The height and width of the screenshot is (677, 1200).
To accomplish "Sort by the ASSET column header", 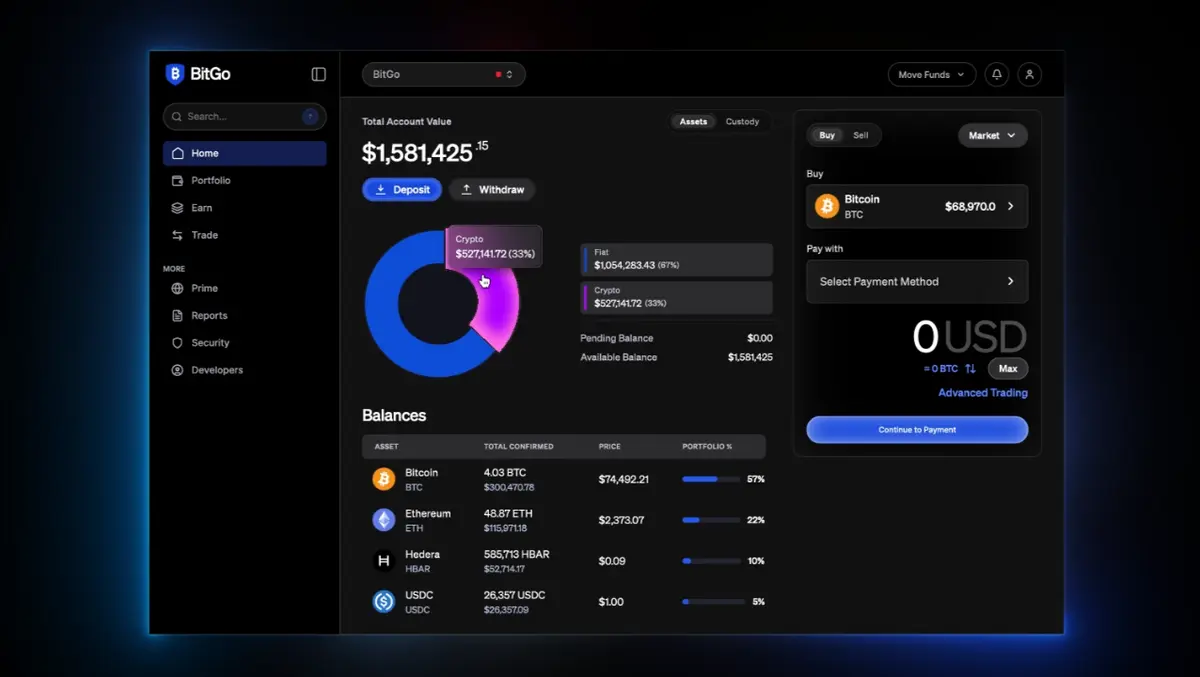I will (x=387, y=447).
